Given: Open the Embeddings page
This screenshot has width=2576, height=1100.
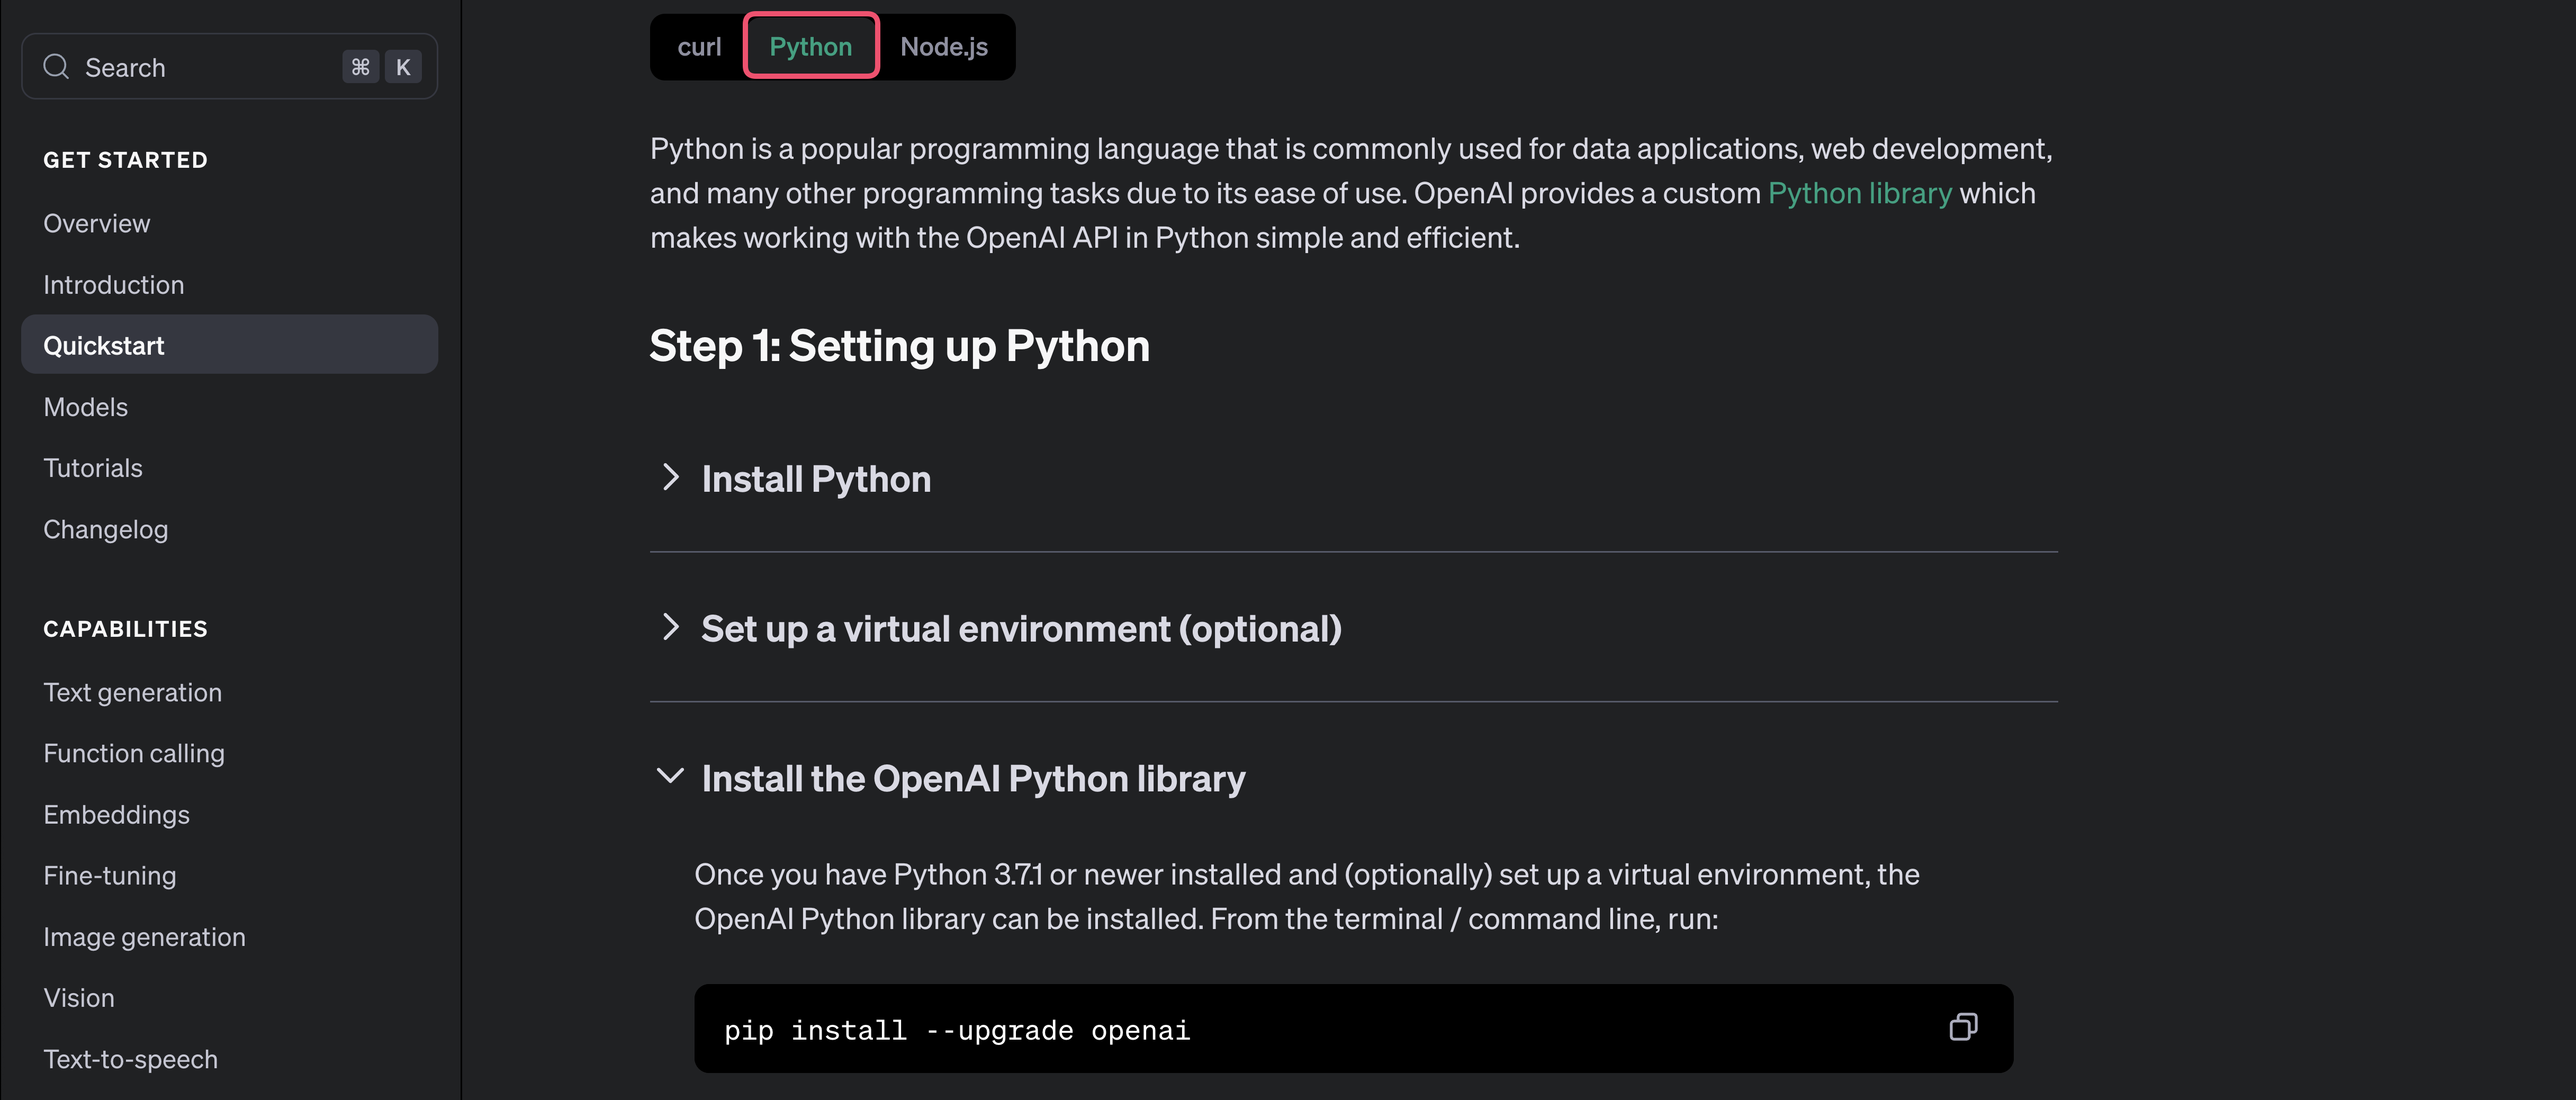Looking at the screenshot, I should pos(116,814).
